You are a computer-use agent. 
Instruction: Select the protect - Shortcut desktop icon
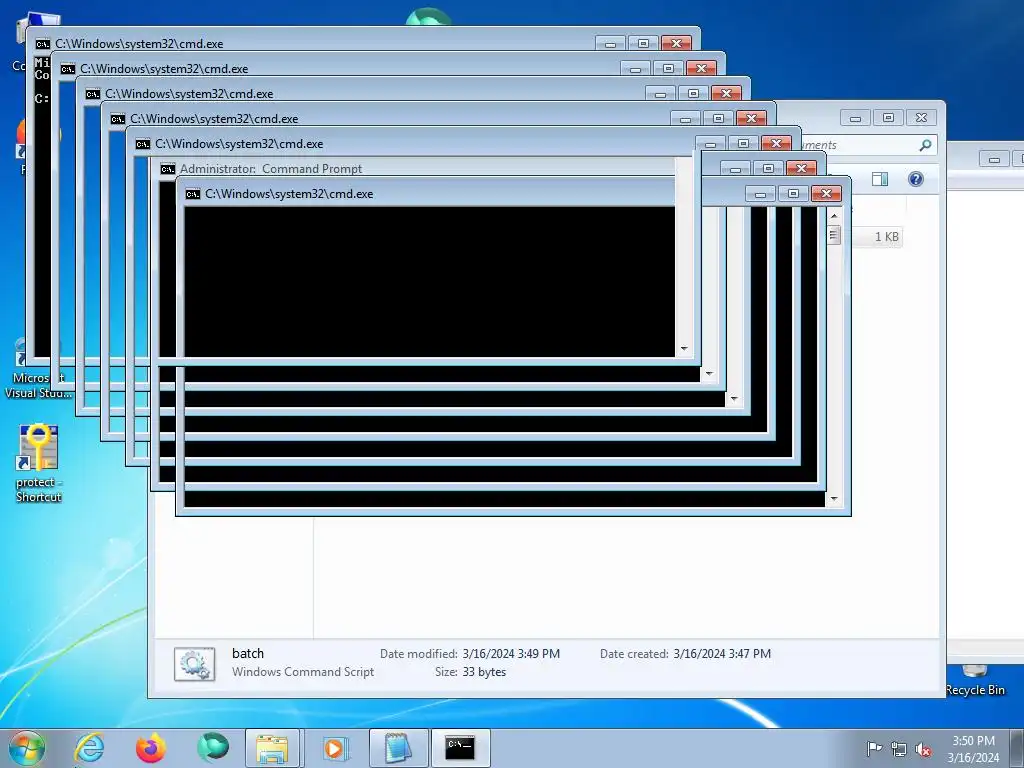[39, 464]
